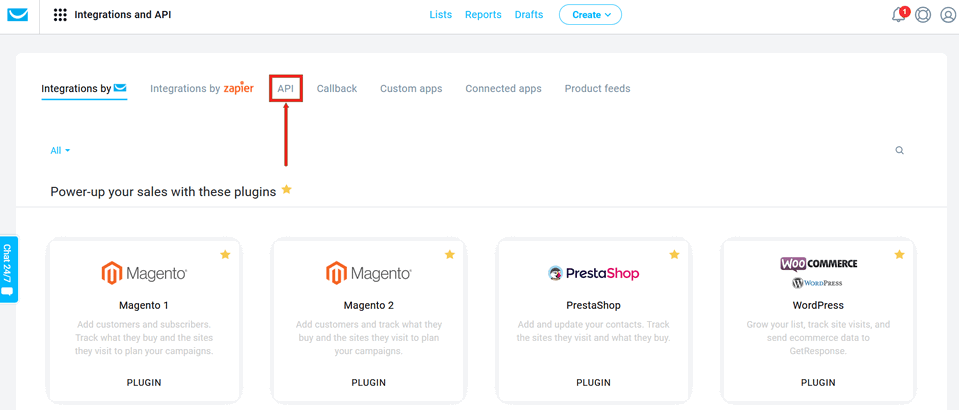The image size is (959, 410).
Task: Go to Lists in top navigation
Action: pyautogui.click(x=440, y=15)
